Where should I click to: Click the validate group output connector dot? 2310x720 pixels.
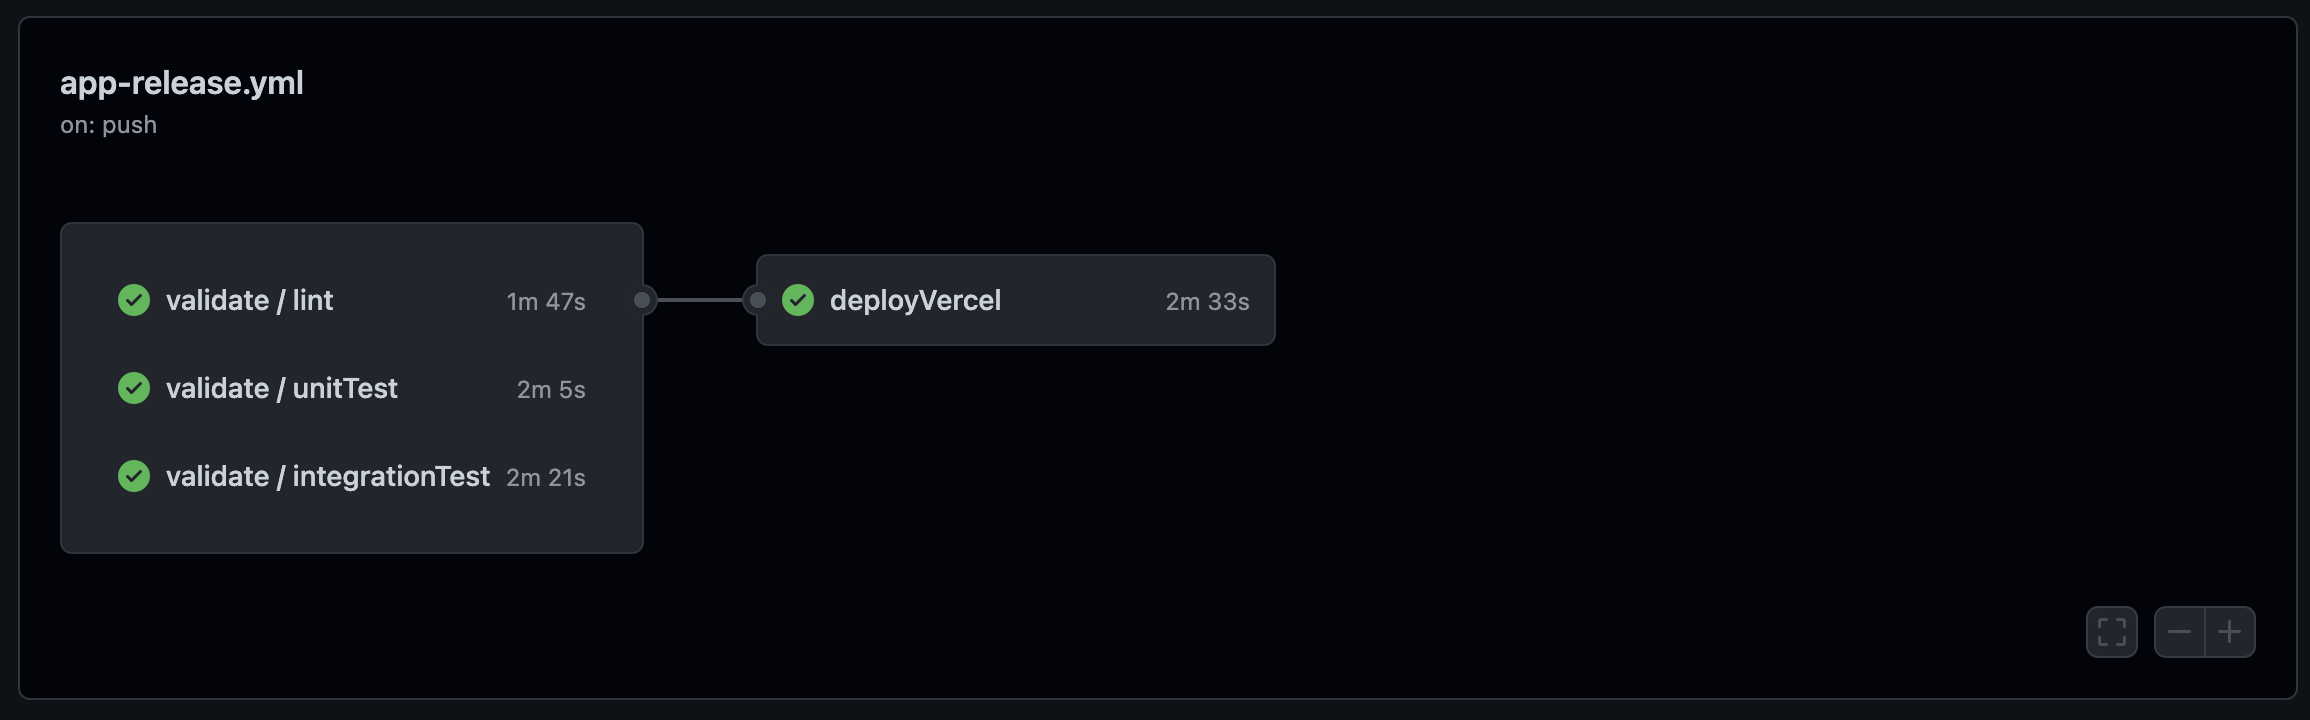(x=642, y=300)
